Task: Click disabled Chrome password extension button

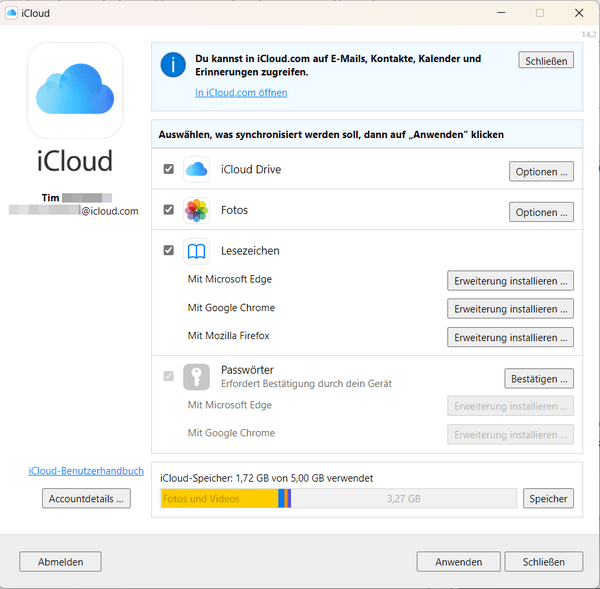Action: pyautogui.click(x=510, y=434)
